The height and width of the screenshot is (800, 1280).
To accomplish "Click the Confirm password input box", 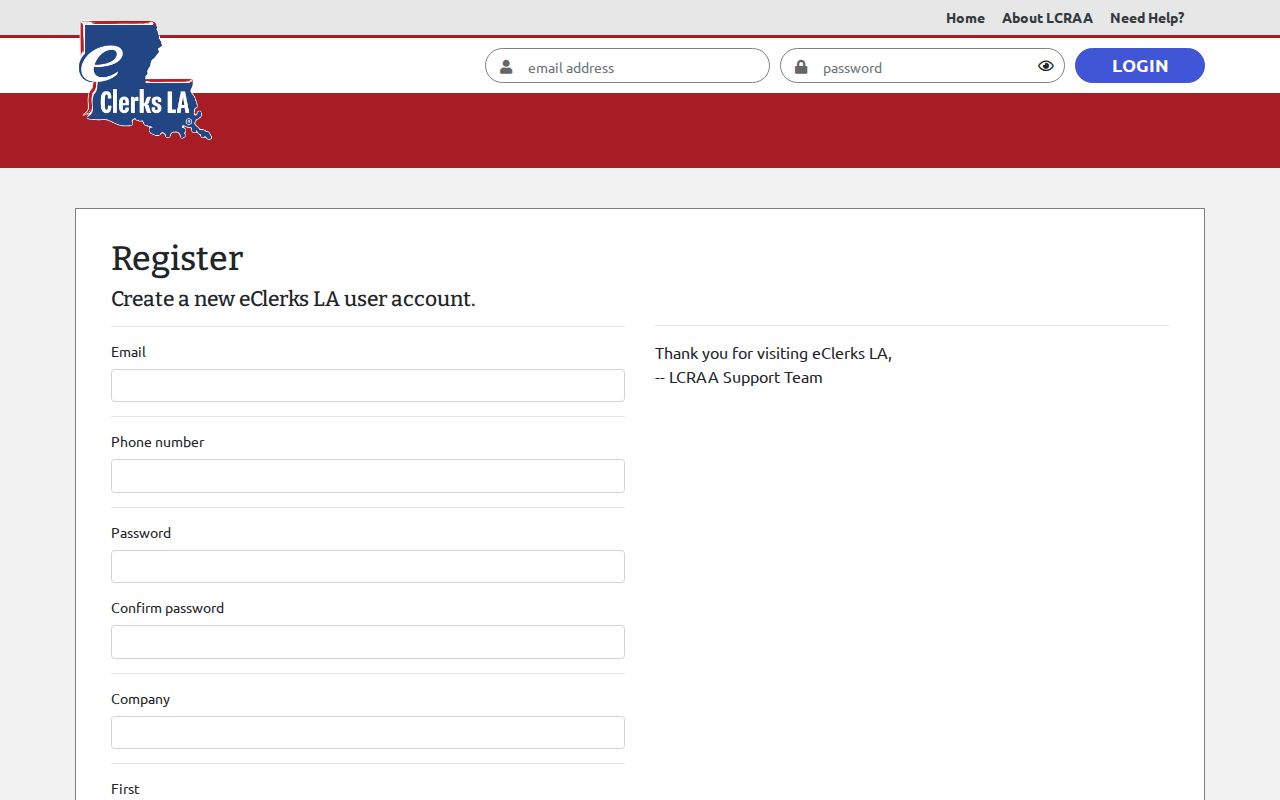I will (368, 642).
